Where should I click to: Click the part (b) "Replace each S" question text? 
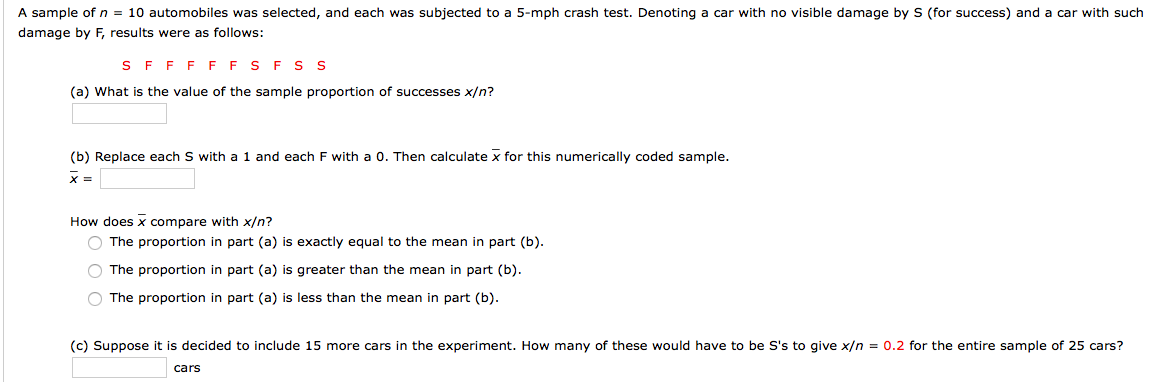click(x=400, y=157)
